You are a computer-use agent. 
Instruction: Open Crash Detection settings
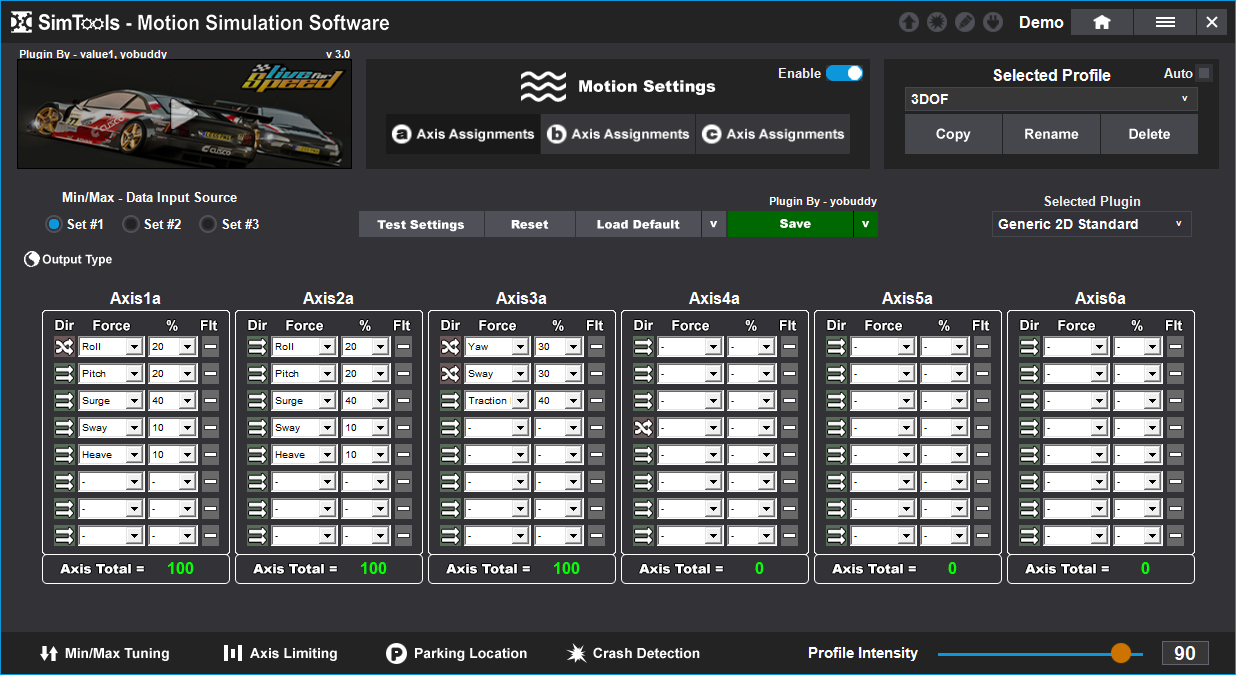tap(633, 653)
